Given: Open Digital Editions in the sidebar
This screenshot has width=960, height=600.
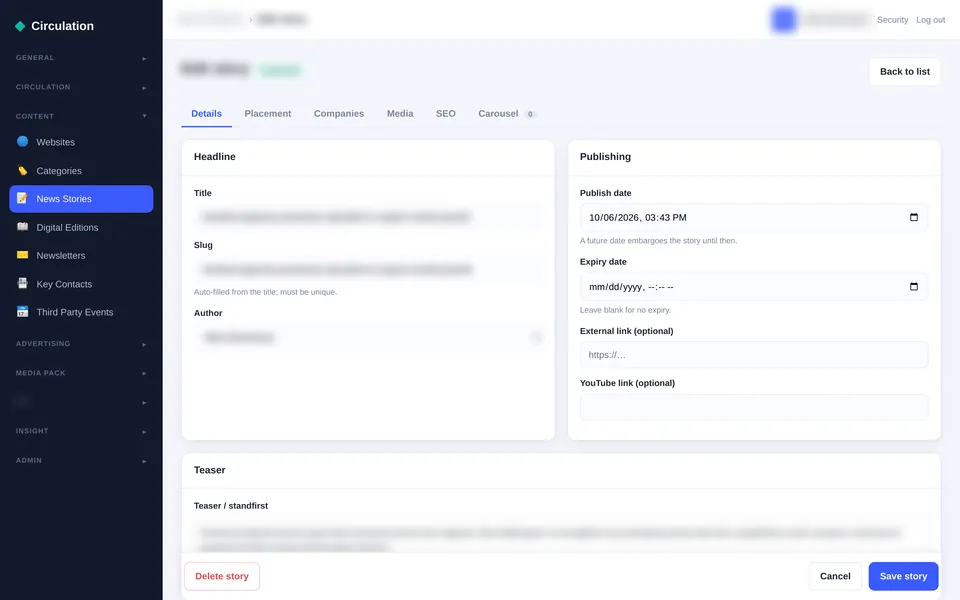Looking at the screenshot, I should 81,227.
